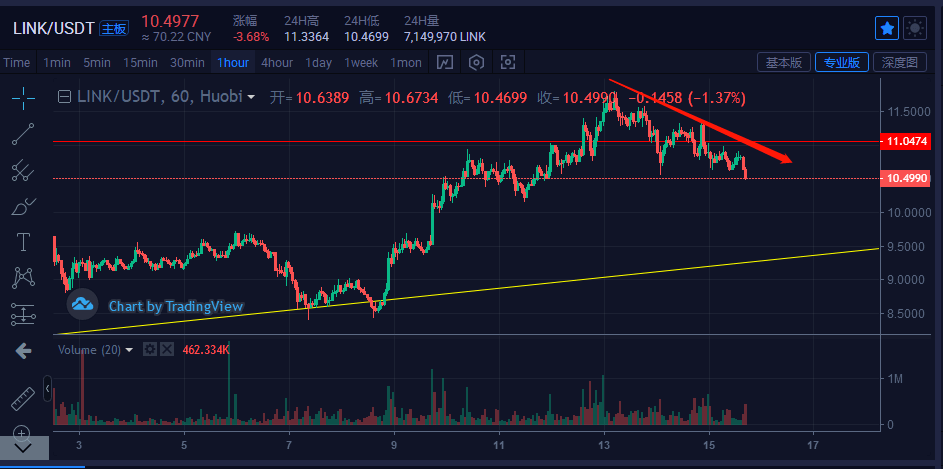Open the ruler measure tool
This screenshot has width=943, height=469.
tap(23, 401)
